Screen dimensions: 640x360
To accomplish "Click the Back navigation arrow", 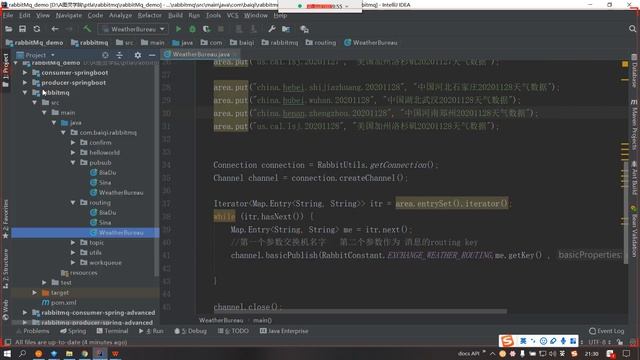I will coord(55,29).
